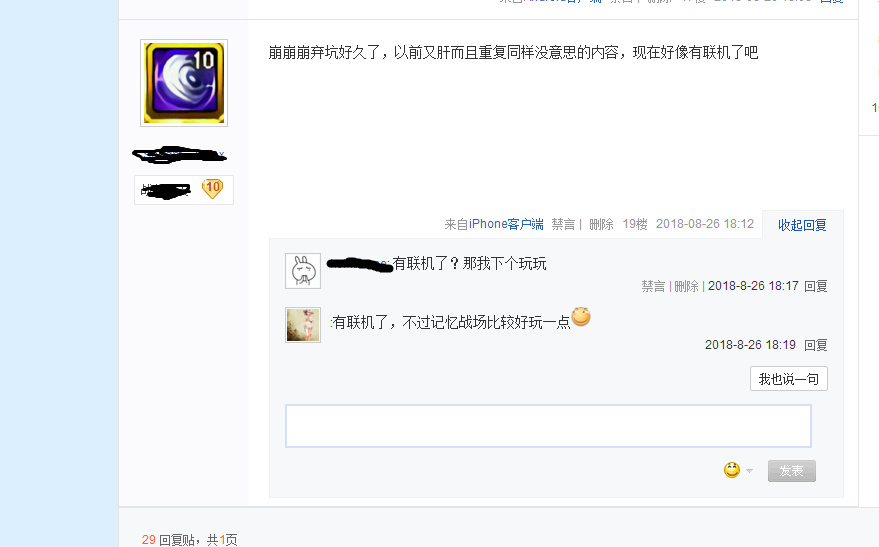Screen dimensions: 879x547
Task: Focus the reply text input box
Action: pyautogui.click(x=548, y=426)
